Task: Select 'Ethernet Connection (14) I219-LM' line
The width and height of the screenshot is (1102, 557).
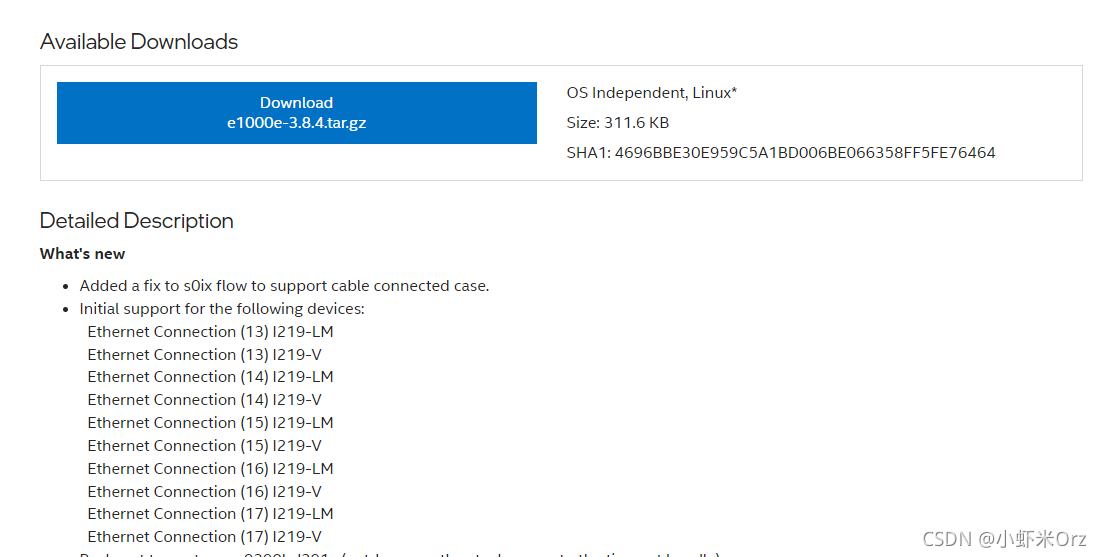Action: pyautogui.click(x=210, y=377)
